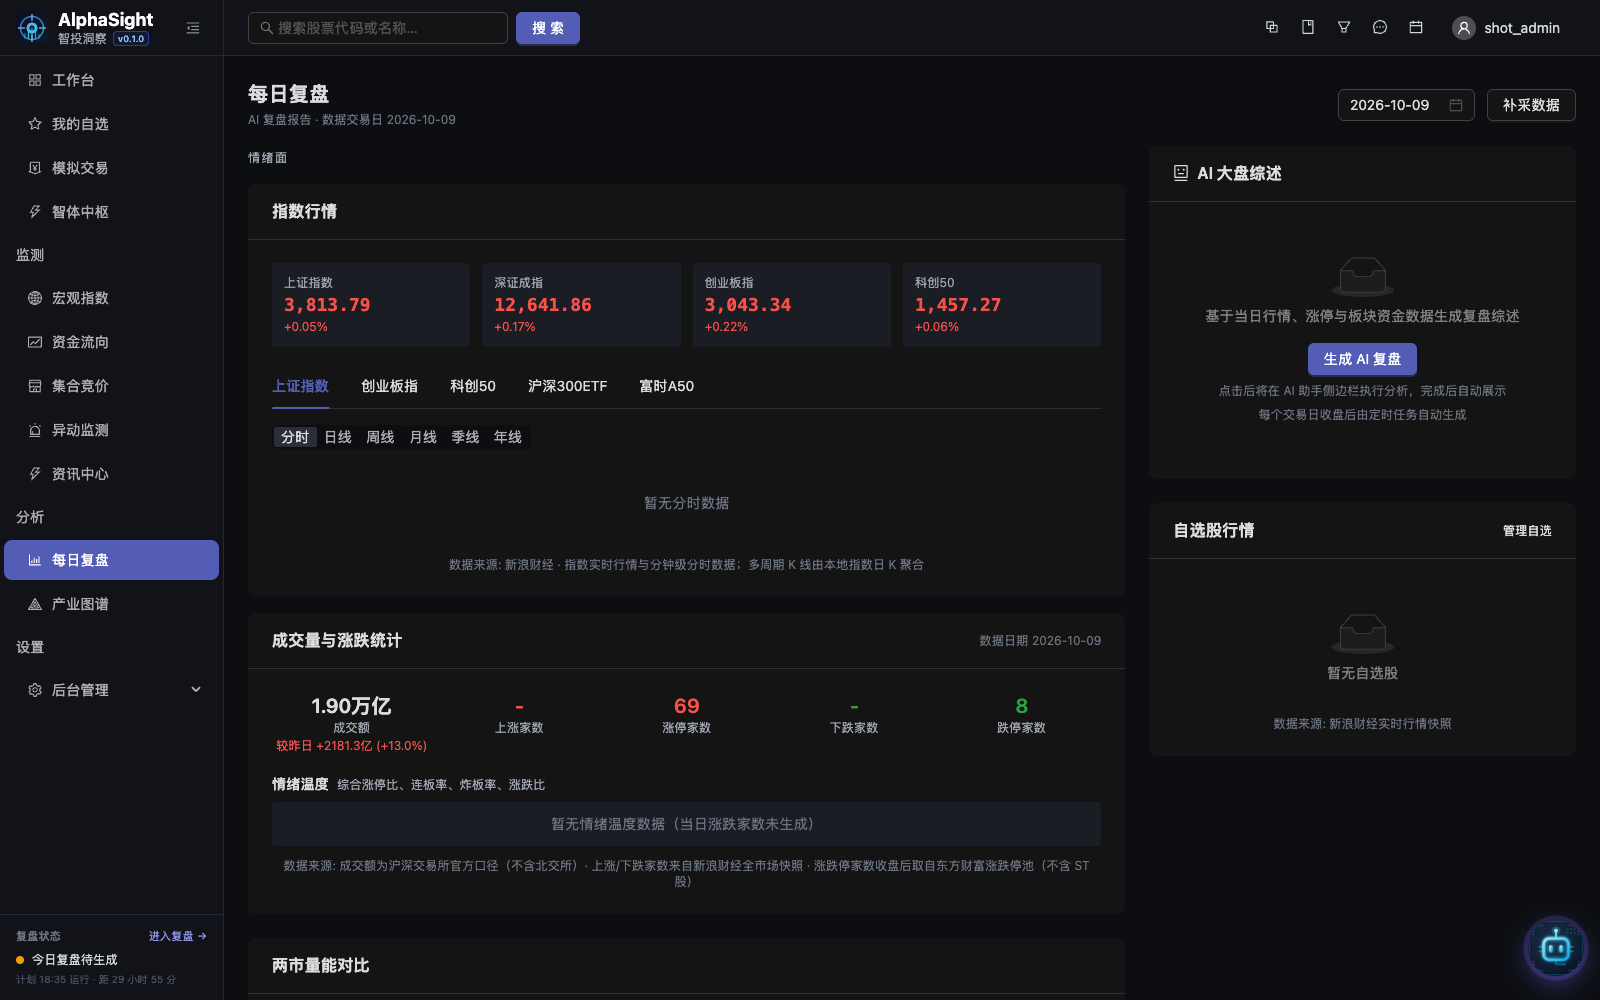Screen dimensions: 1600x1000
Task: Switch to 富时A50 tab
Action: (x=666, y=386)
